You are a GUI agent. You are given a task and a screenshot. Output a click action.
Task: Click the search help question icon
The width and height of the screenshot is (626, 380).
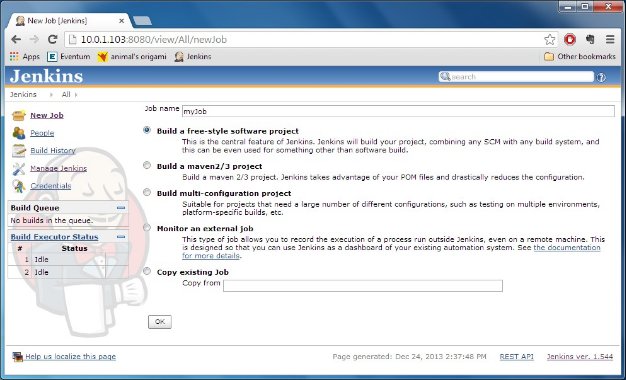[x=601, y=77]
